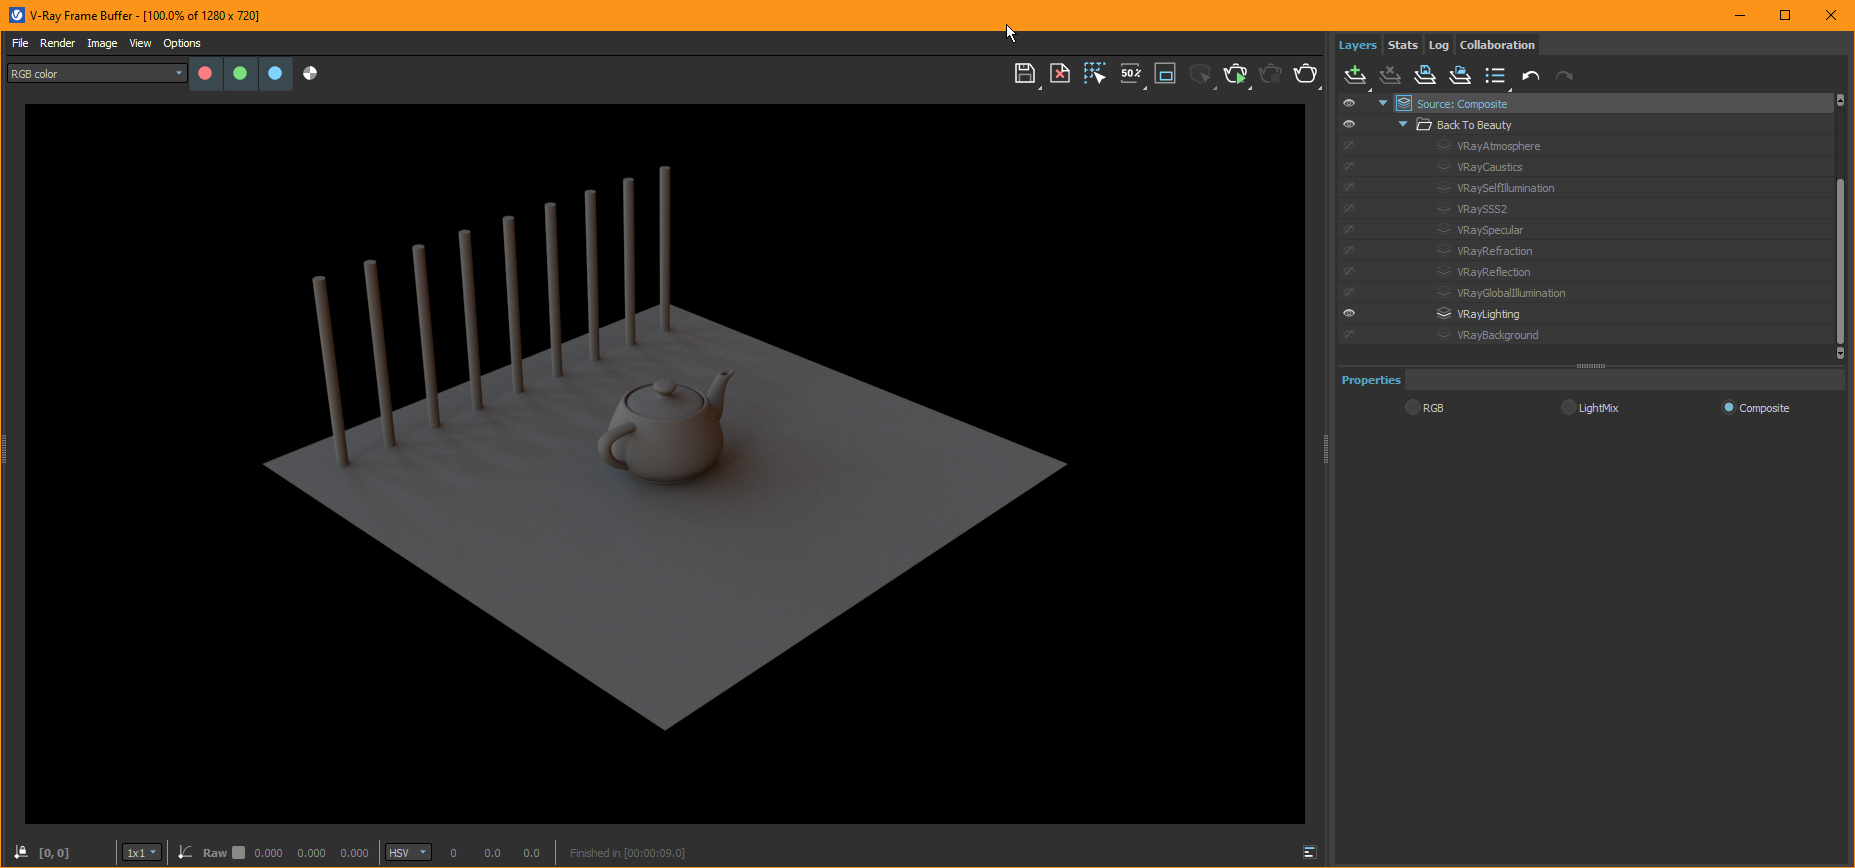Image resolution: width=1855 pixels, height=868 pixels.
Task: Click the 50% test resolution icon
Action: click(x=1130, y=73)
